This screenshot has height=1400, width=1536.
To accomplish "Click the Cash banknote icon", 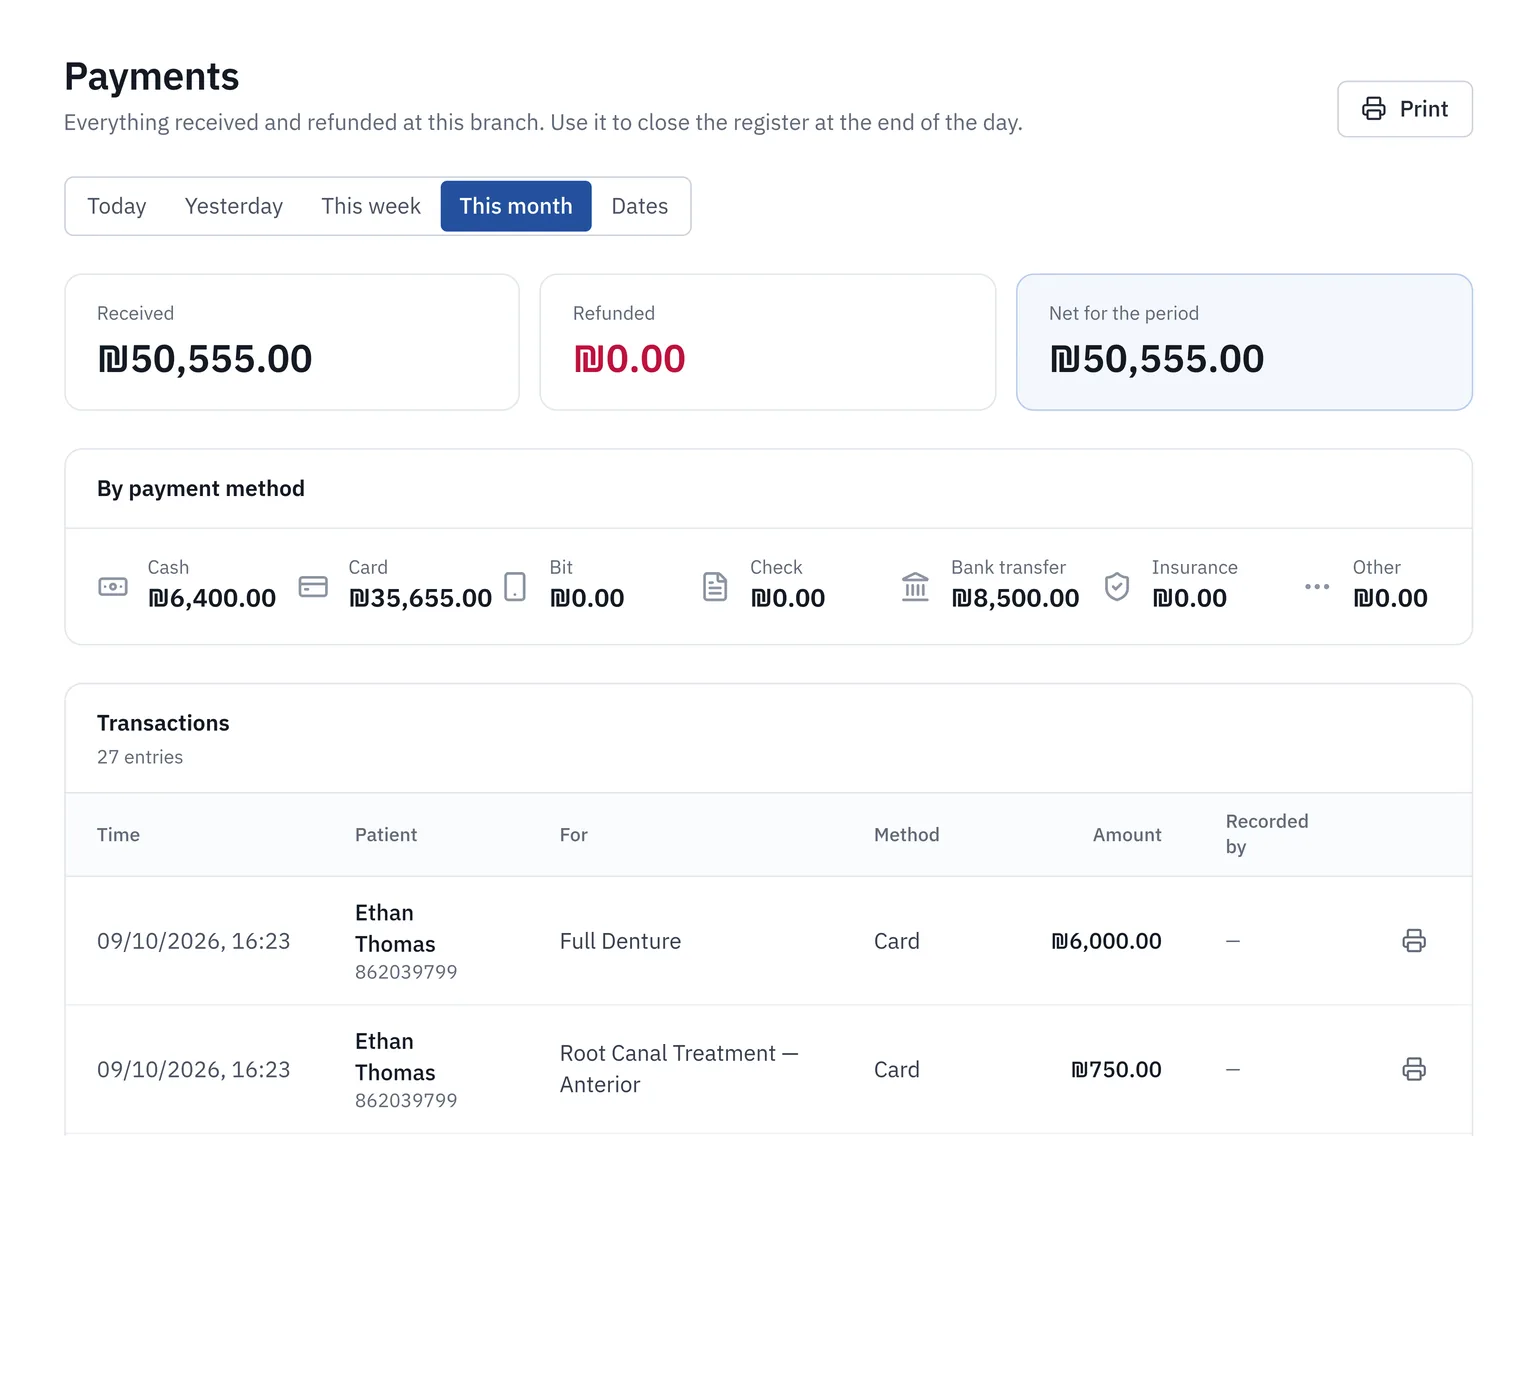I will [113, 586].
